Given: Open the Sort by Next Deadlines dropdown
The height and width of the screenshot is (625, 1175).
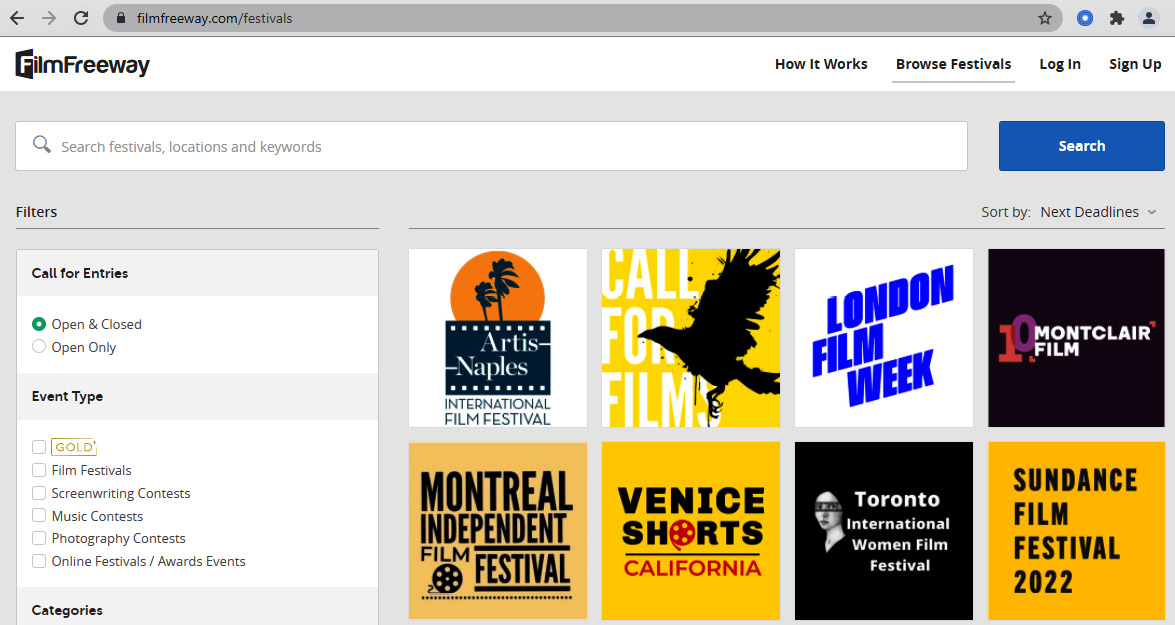Looking at the screenshot, I should click(1099, 212).
